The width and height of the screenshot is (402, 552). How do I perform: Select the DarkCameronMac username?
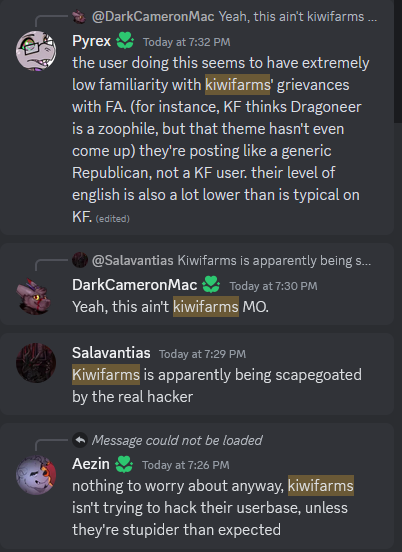pyautogui.click(x=134, y=285)
